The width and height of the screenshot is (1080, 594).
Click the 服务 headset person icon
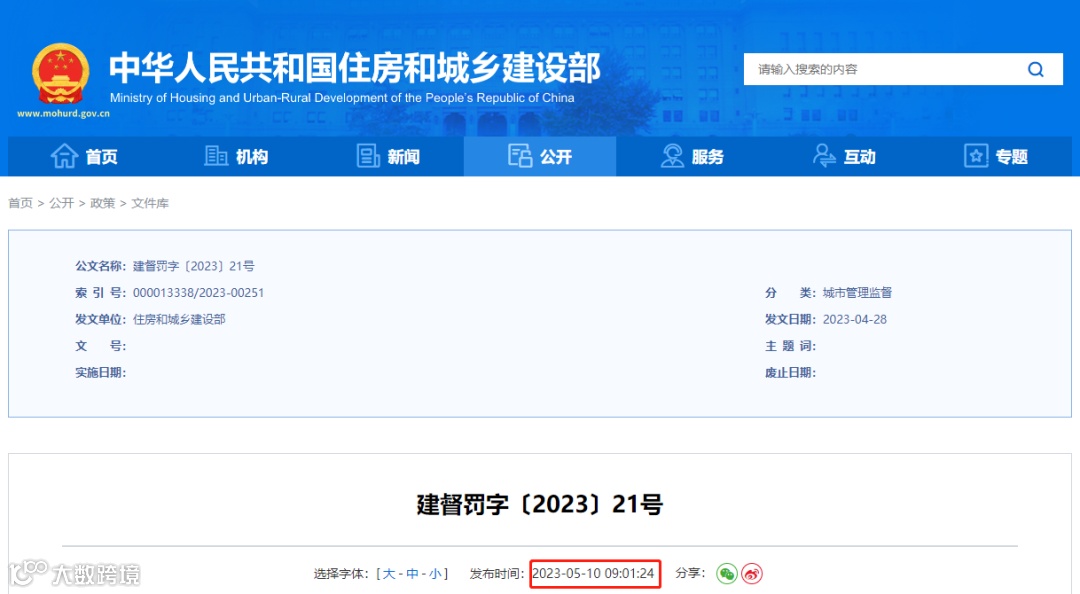[672, 156]
